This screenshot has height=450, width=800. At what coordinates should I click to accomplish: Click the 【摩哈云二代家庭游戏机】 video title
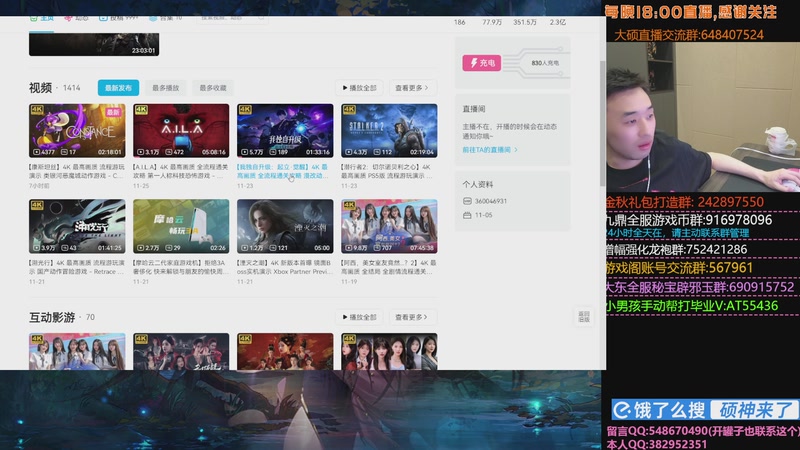point(181,267)
